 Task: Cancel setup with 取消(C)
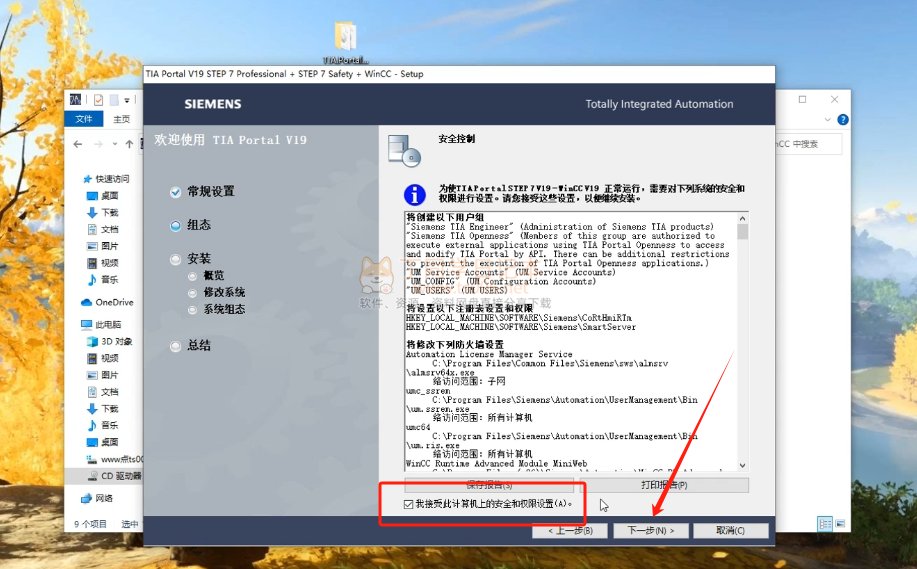(x=730, y=530)
